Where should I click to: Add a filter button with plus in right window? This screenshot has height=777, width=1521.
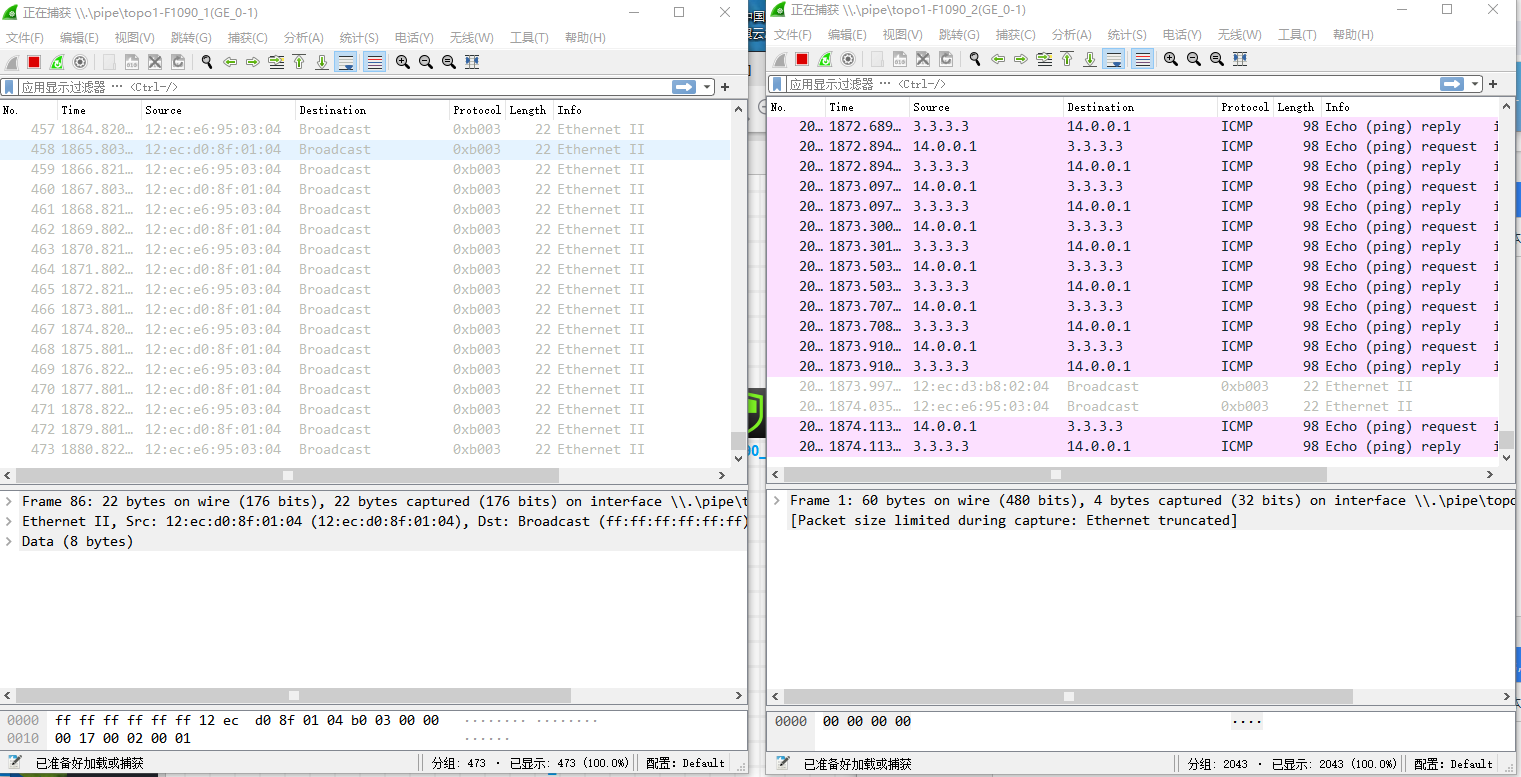[x=1493, y=84]
